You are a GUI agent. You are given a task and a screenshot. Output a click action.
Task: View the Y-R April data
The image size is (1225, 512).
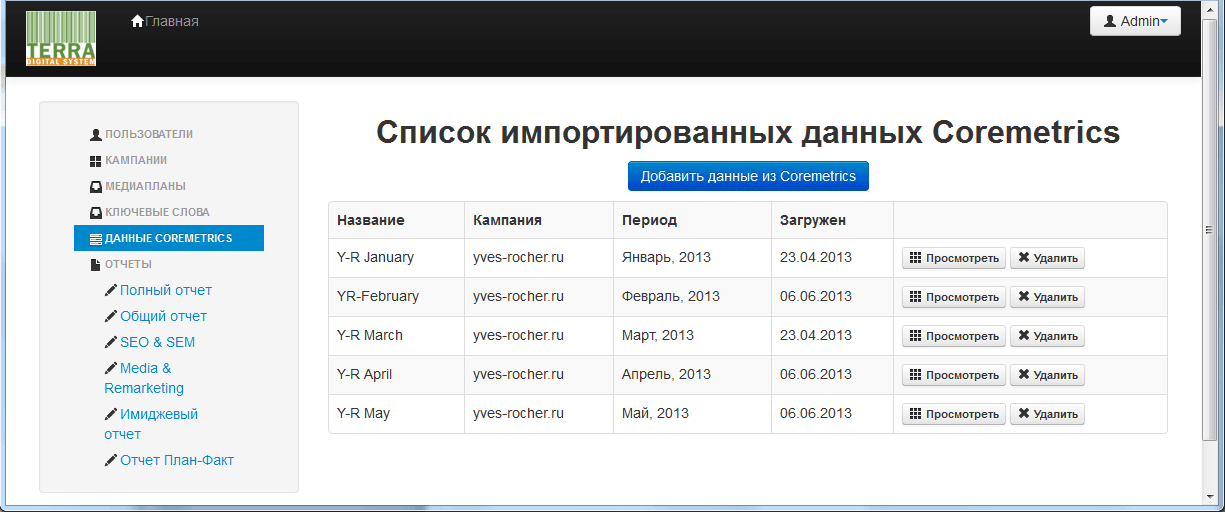coord(954,375)
